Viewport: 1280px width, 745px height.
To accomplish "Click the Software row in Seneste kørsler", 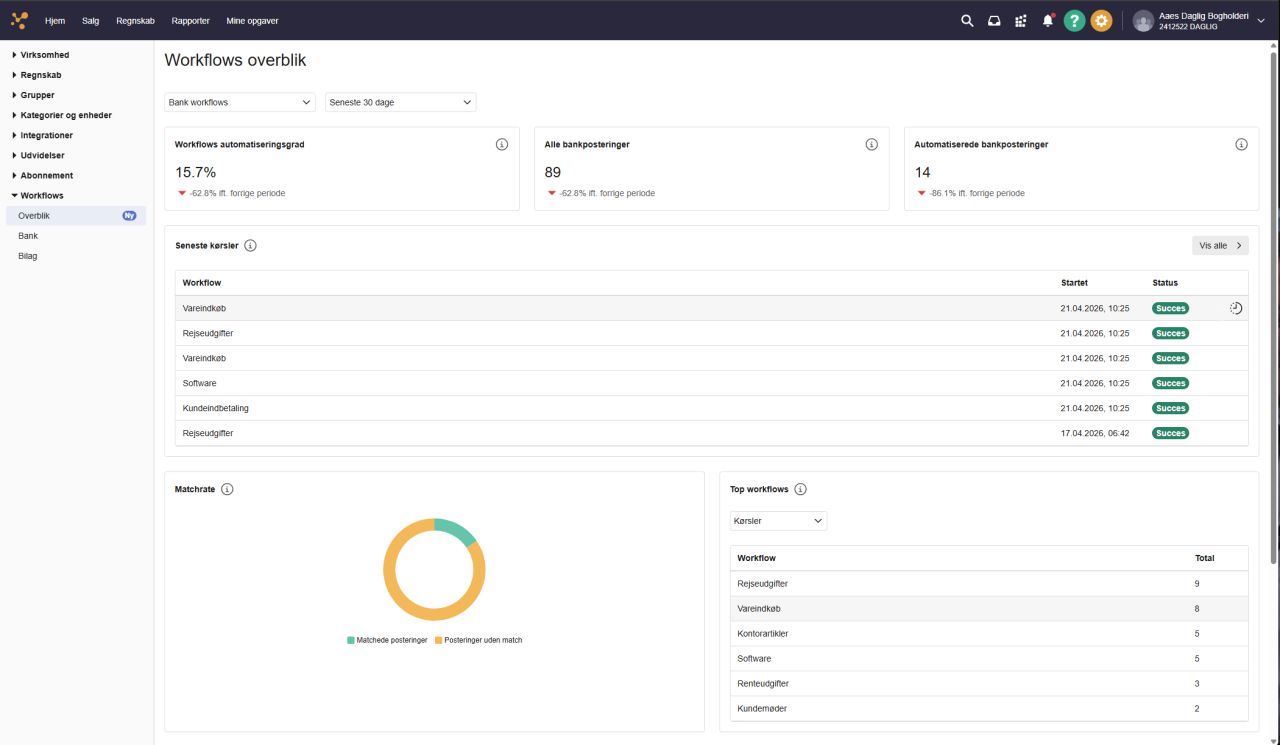I will [x=711, y=383].
